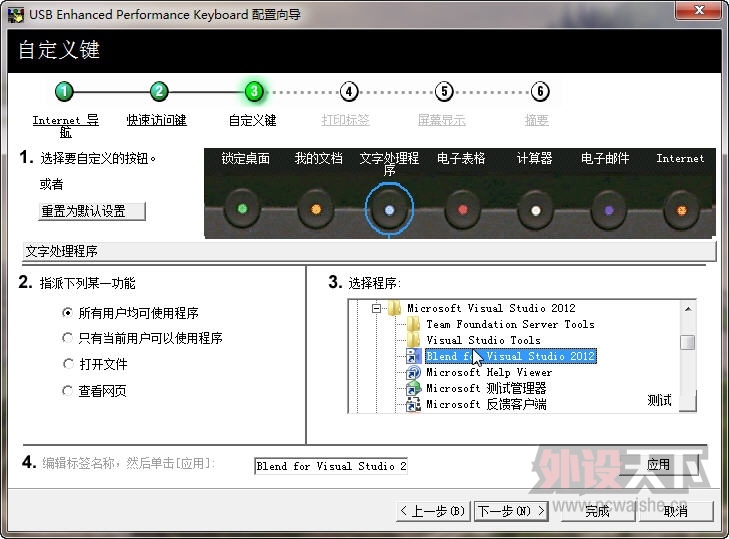Select the 我的文档 orange keyboard button
This screenshot has width=729, height=539.
point(316,209)
